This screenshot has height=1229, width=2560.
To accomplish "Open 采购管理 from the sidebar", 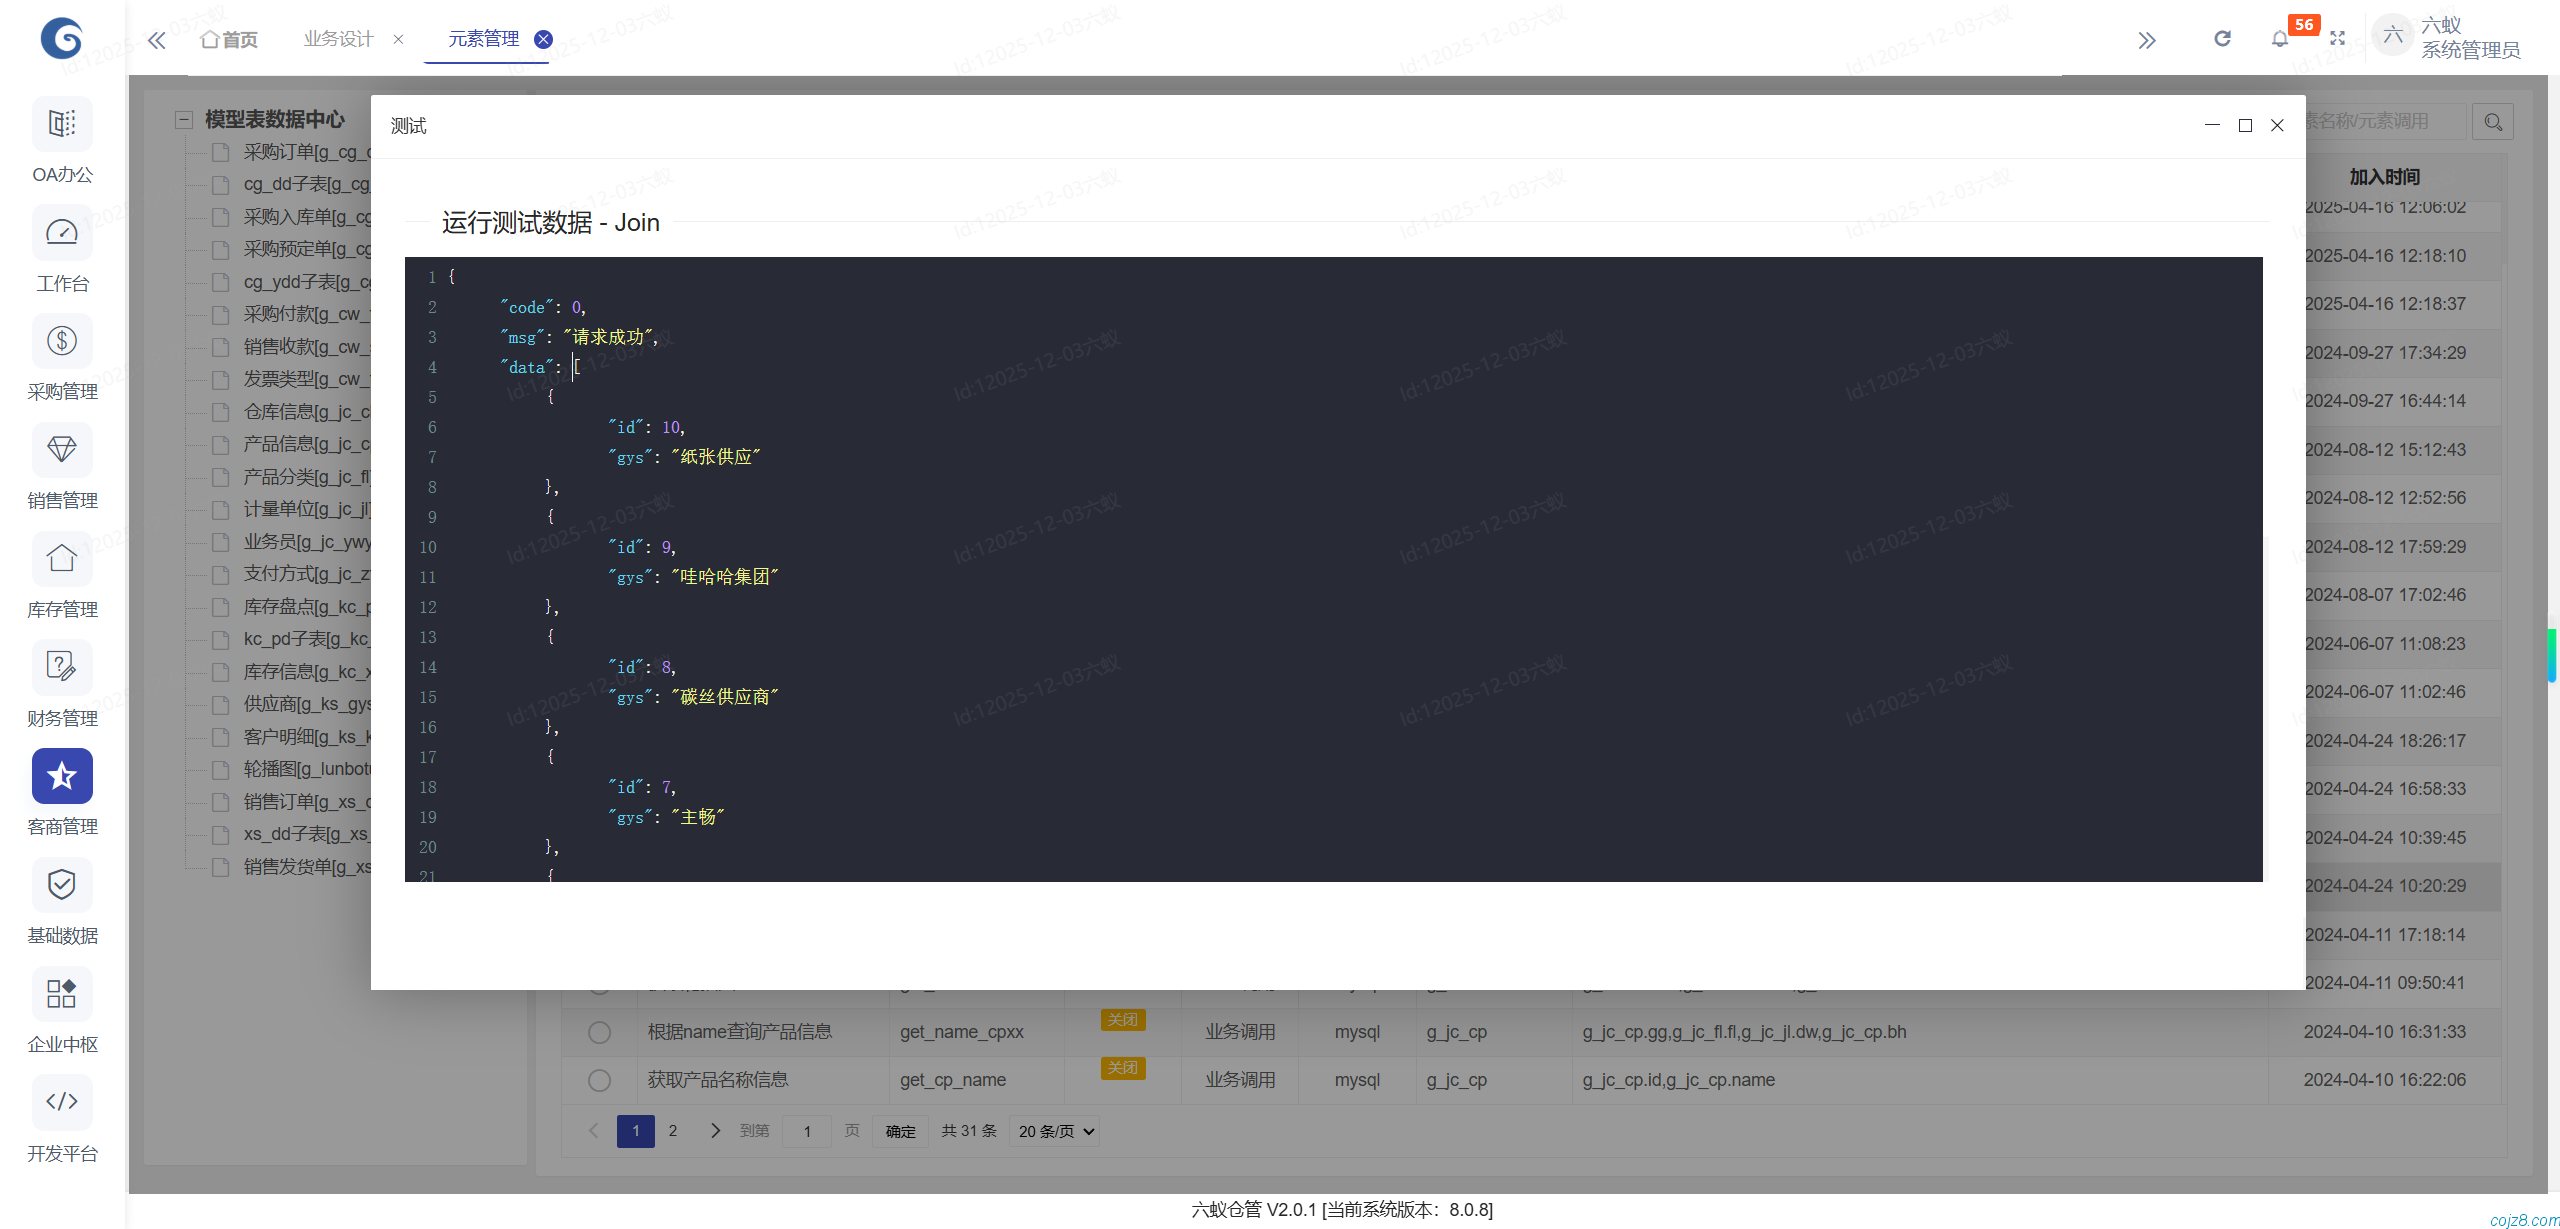I will point(61,341).
